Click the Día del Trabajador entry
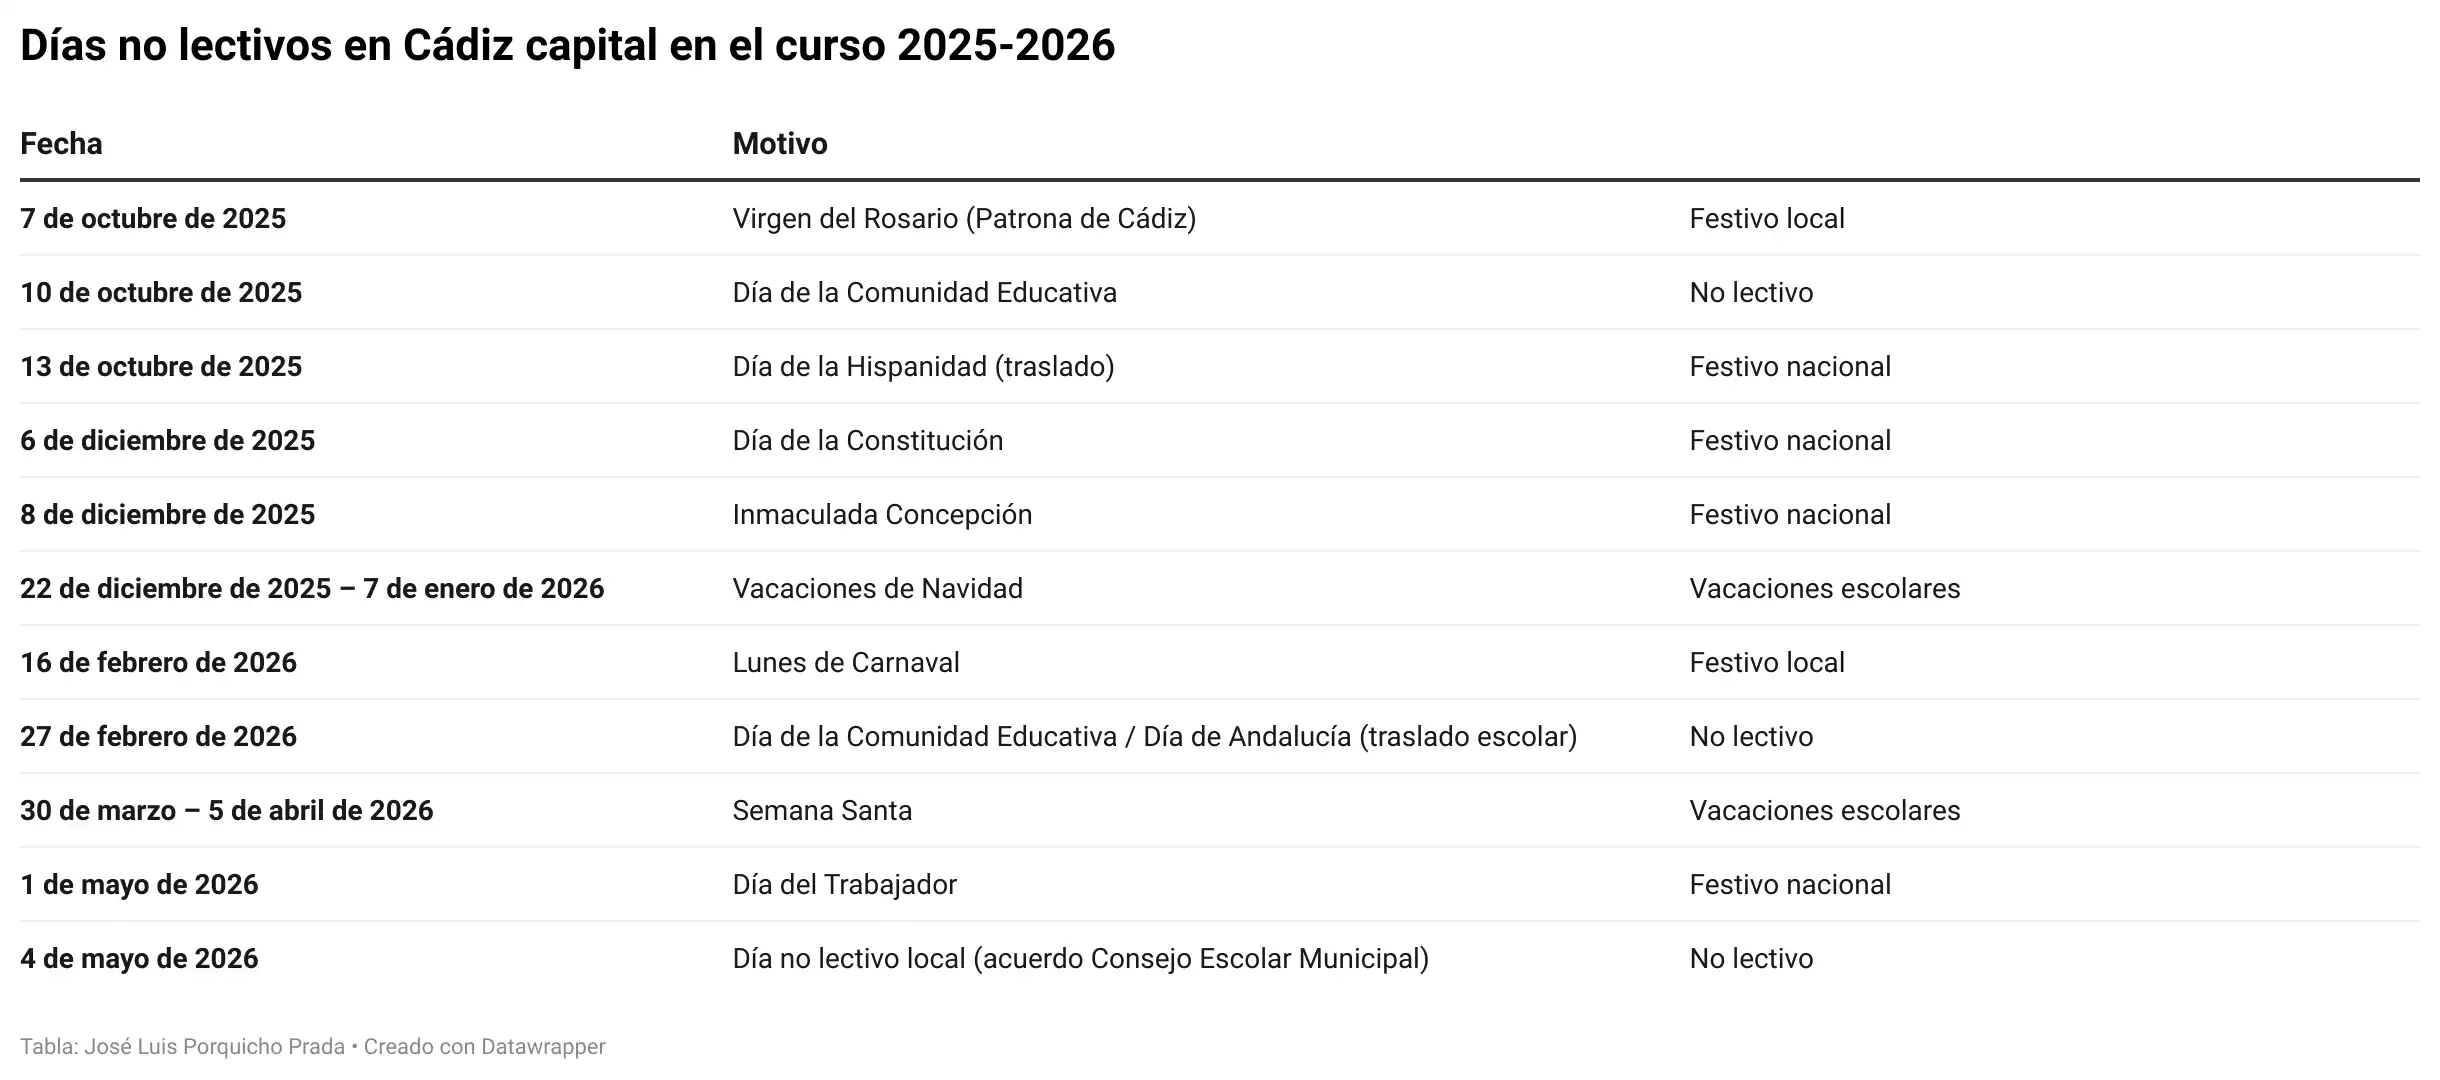Screen dimensions: 2440x1080 coord(844,885)
